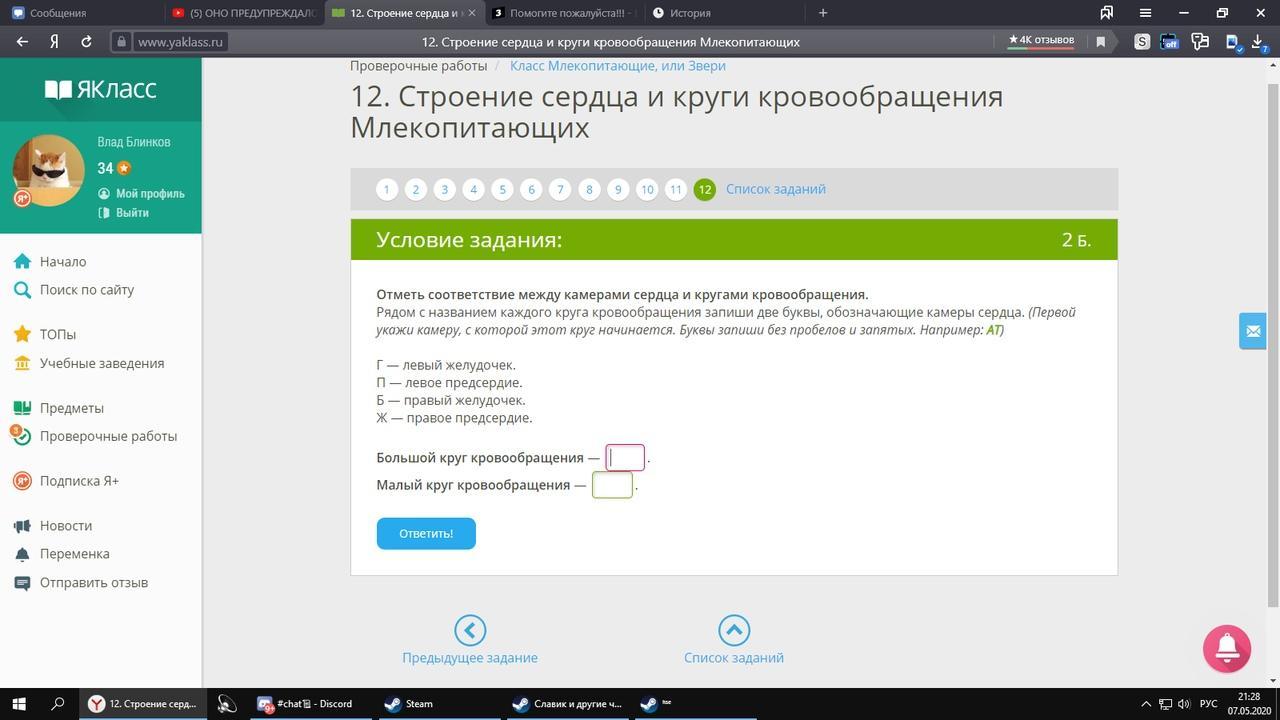Go to task number 5
The image size is (1280, 720).
point(503,189)
